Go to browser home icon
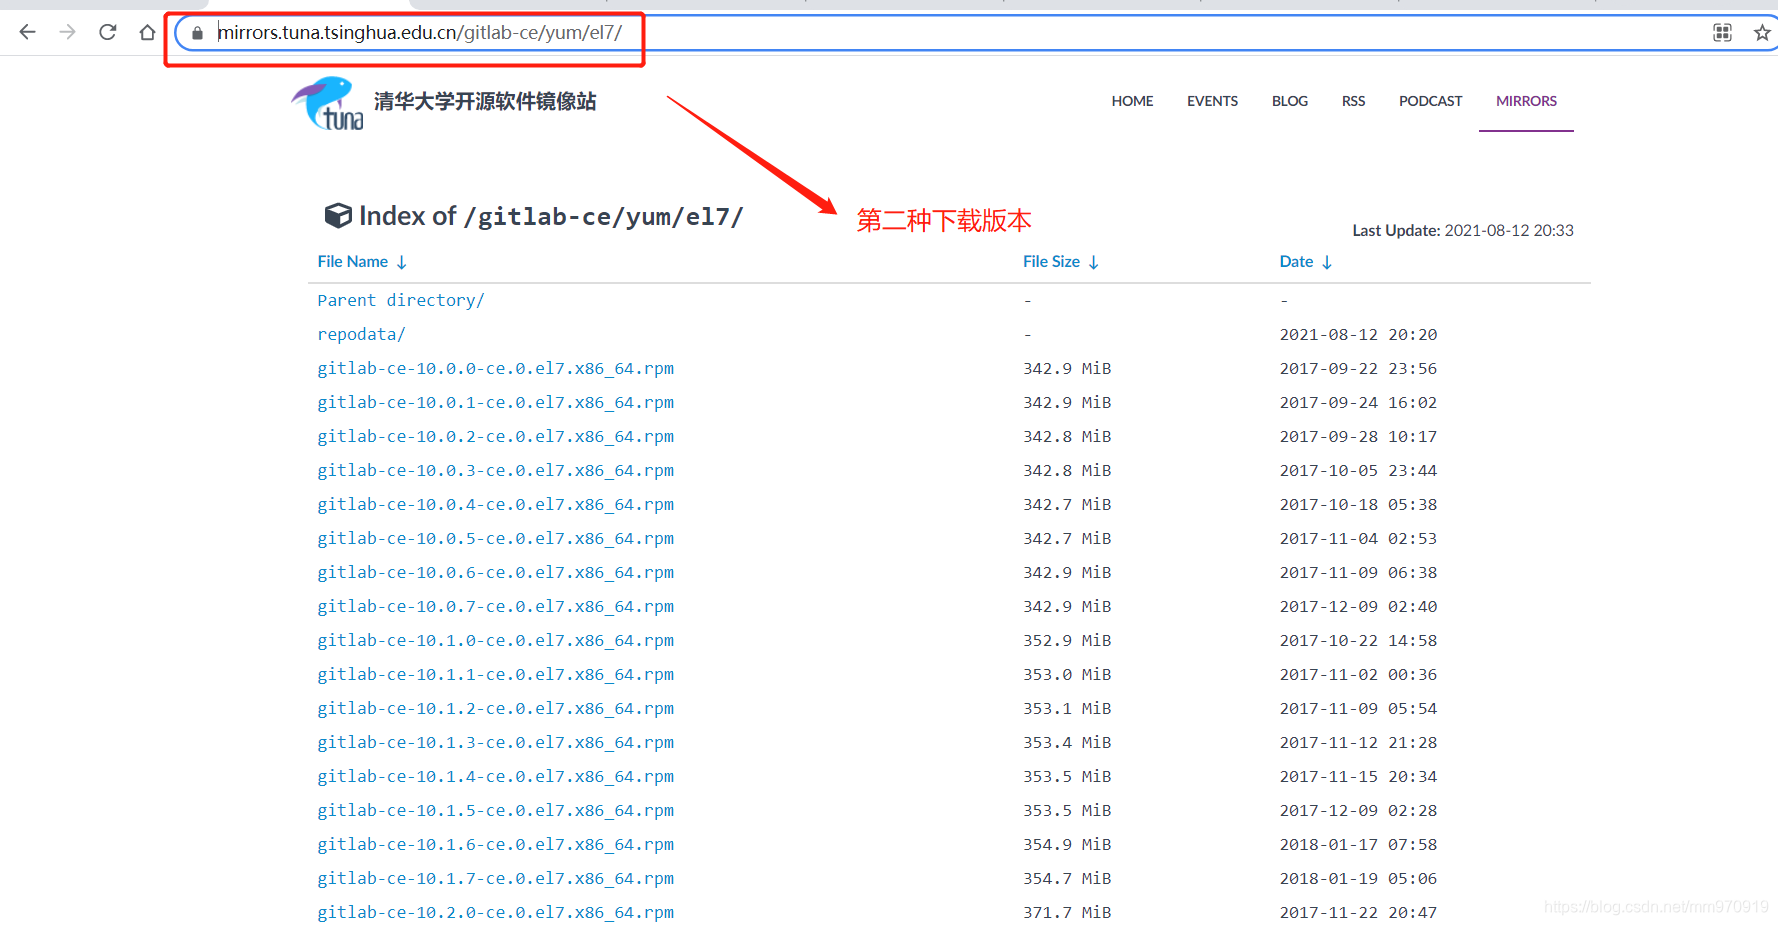1778x925 pixels. 147,32
